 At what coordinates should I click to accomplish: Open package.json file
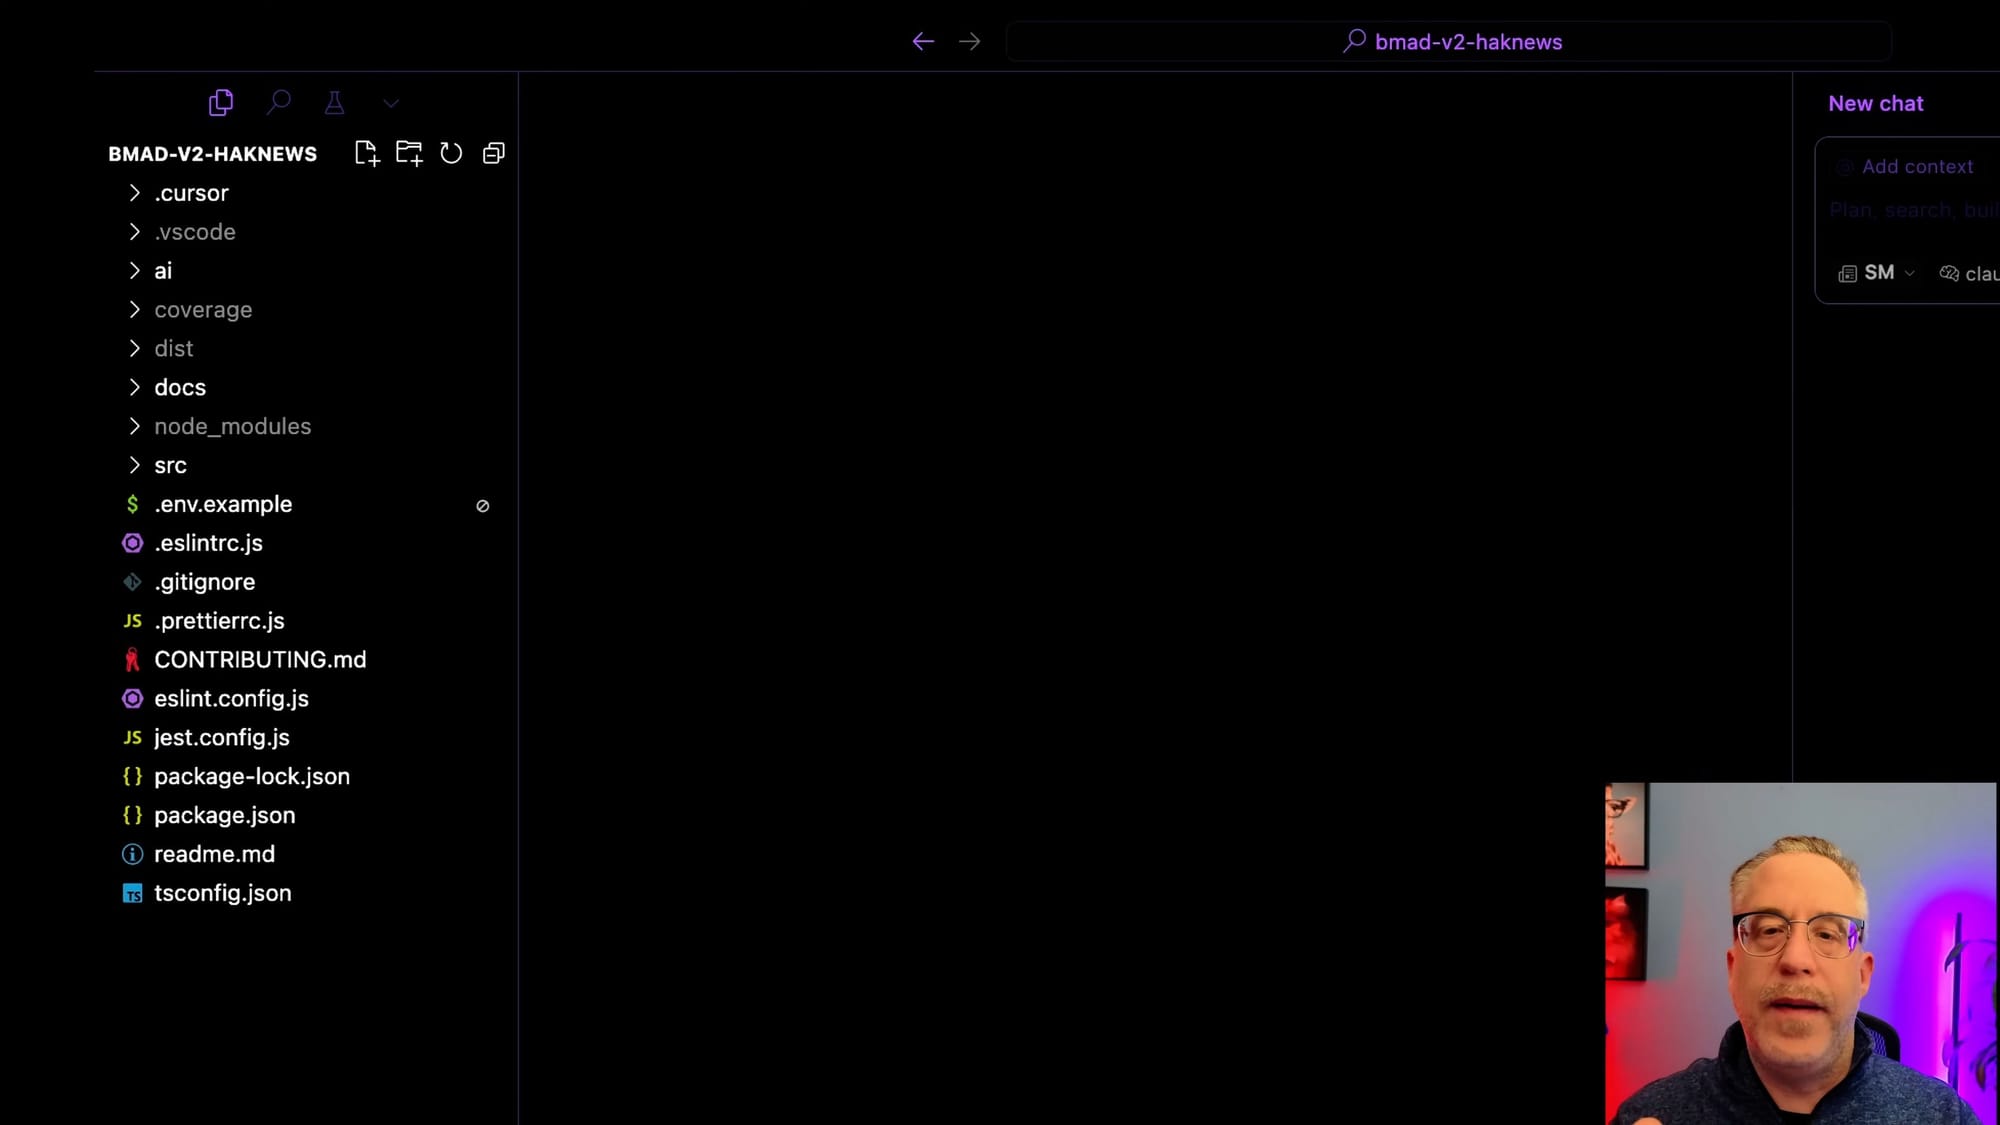click(224, 816)
